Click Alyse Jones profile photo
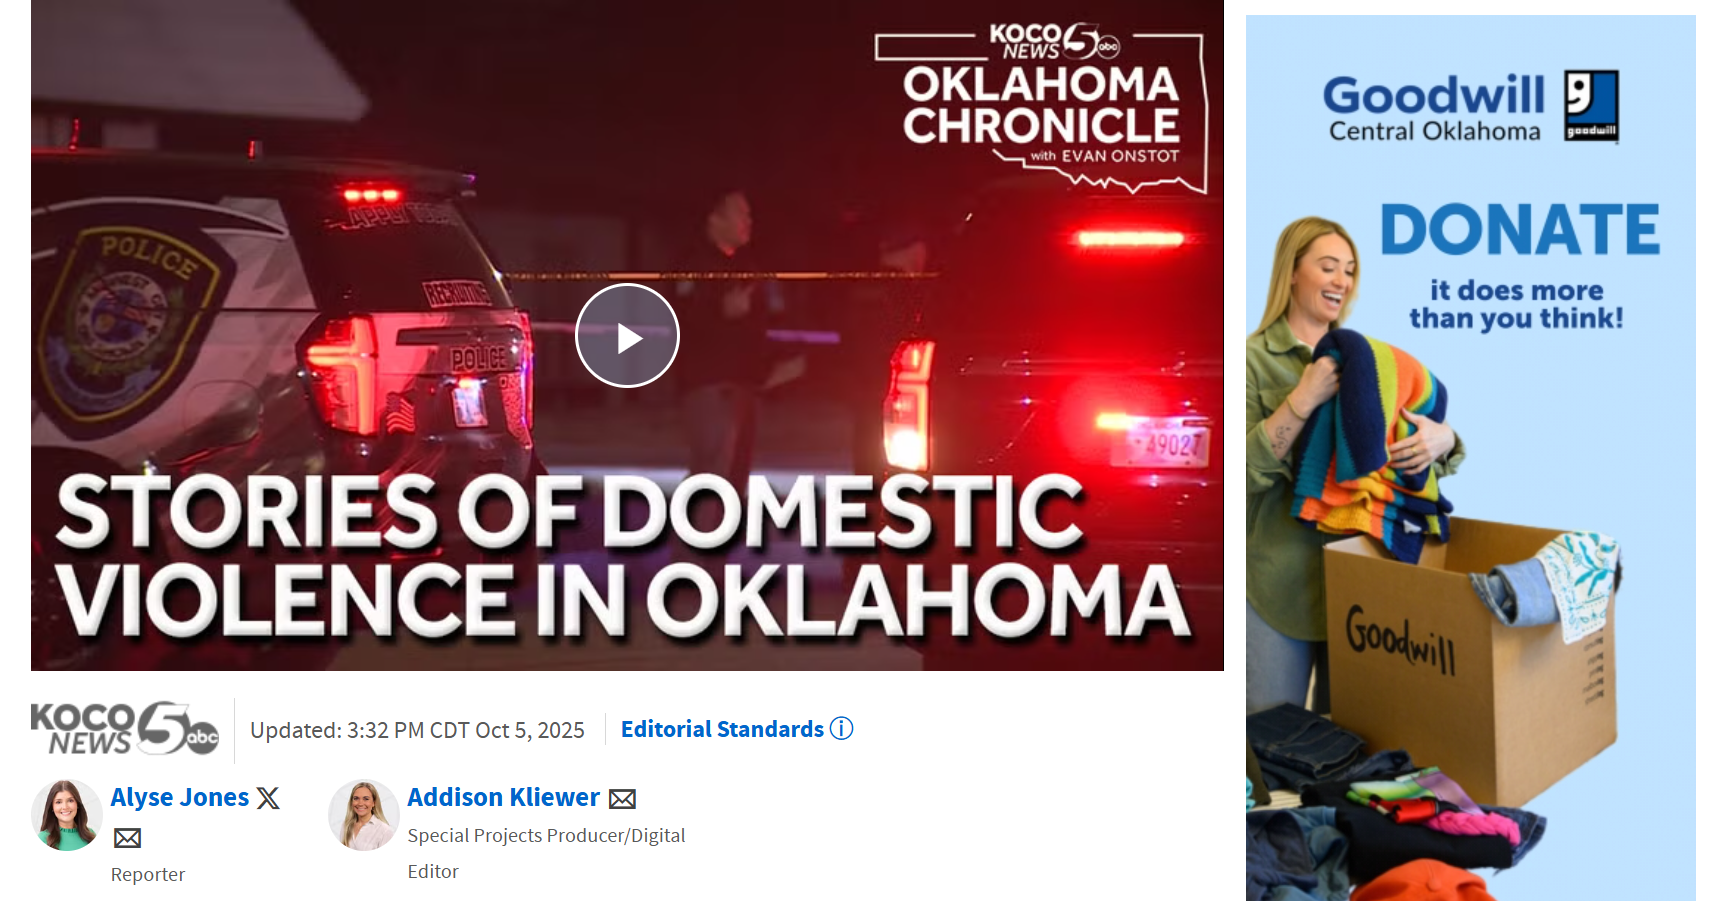Screen dimensions: 1713x901 coord(66,815)
